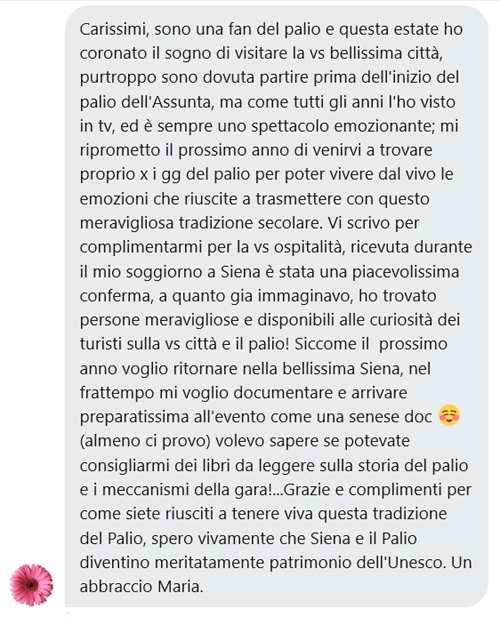This screenshot has height=617, width=500.
Task: Click the word "Carissimi" at message start
Action: 114,30
